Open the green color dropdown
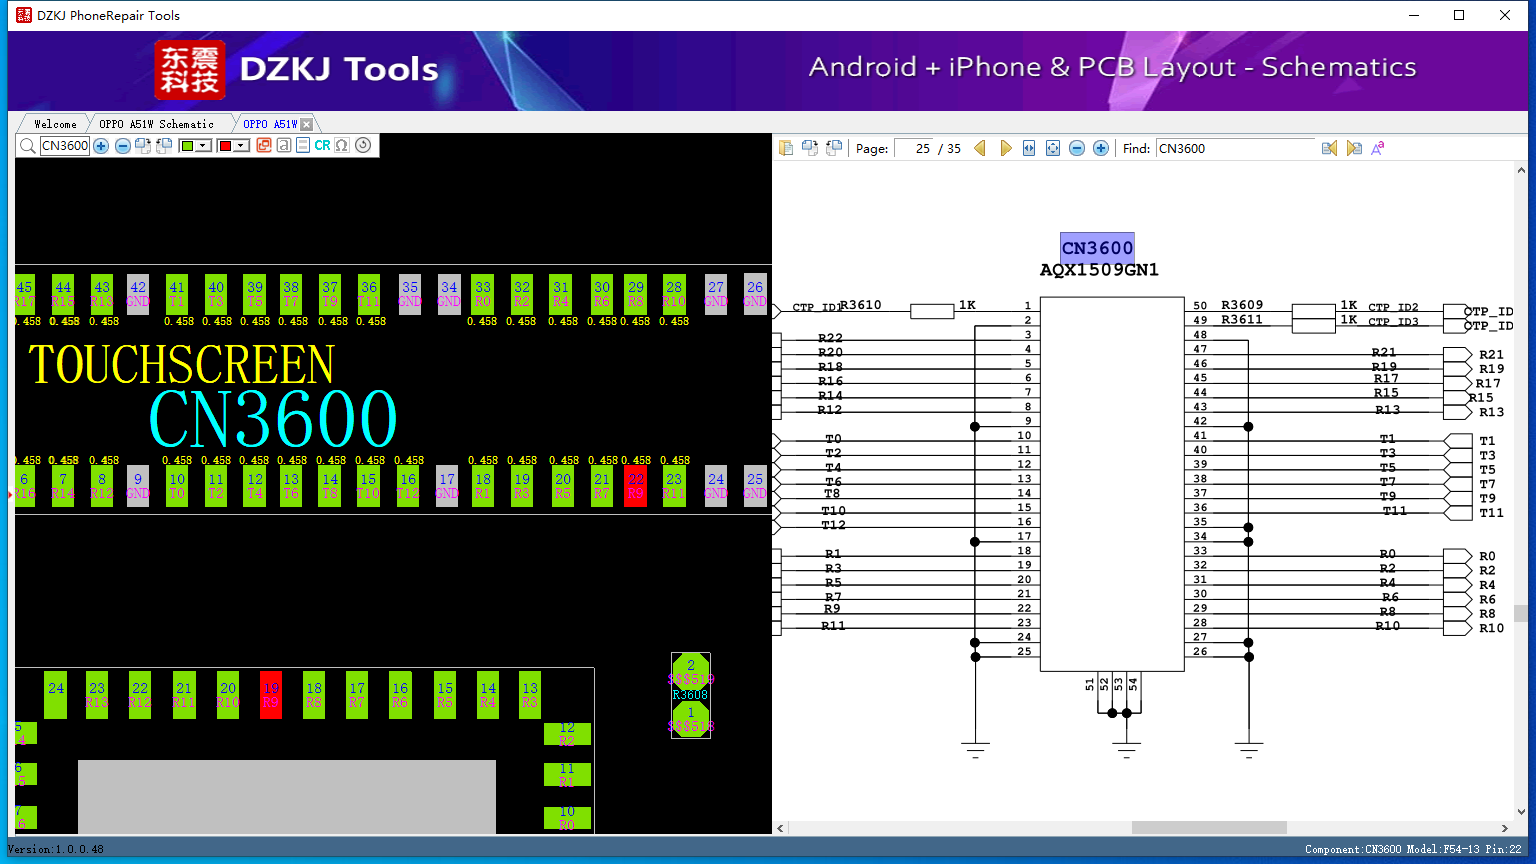The width and height of the screenshot is (1536, 864). pos(203,146)
